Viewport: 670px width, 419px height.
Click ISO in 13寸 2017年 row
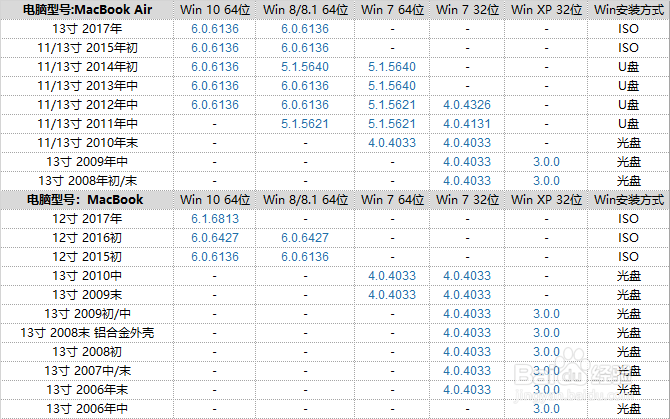(x=629, y=29)
